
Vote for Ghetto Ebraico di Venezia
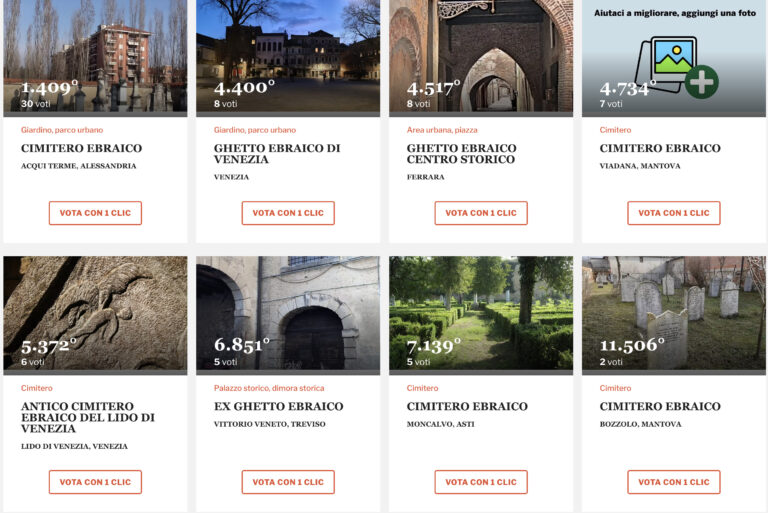[288, 213]
